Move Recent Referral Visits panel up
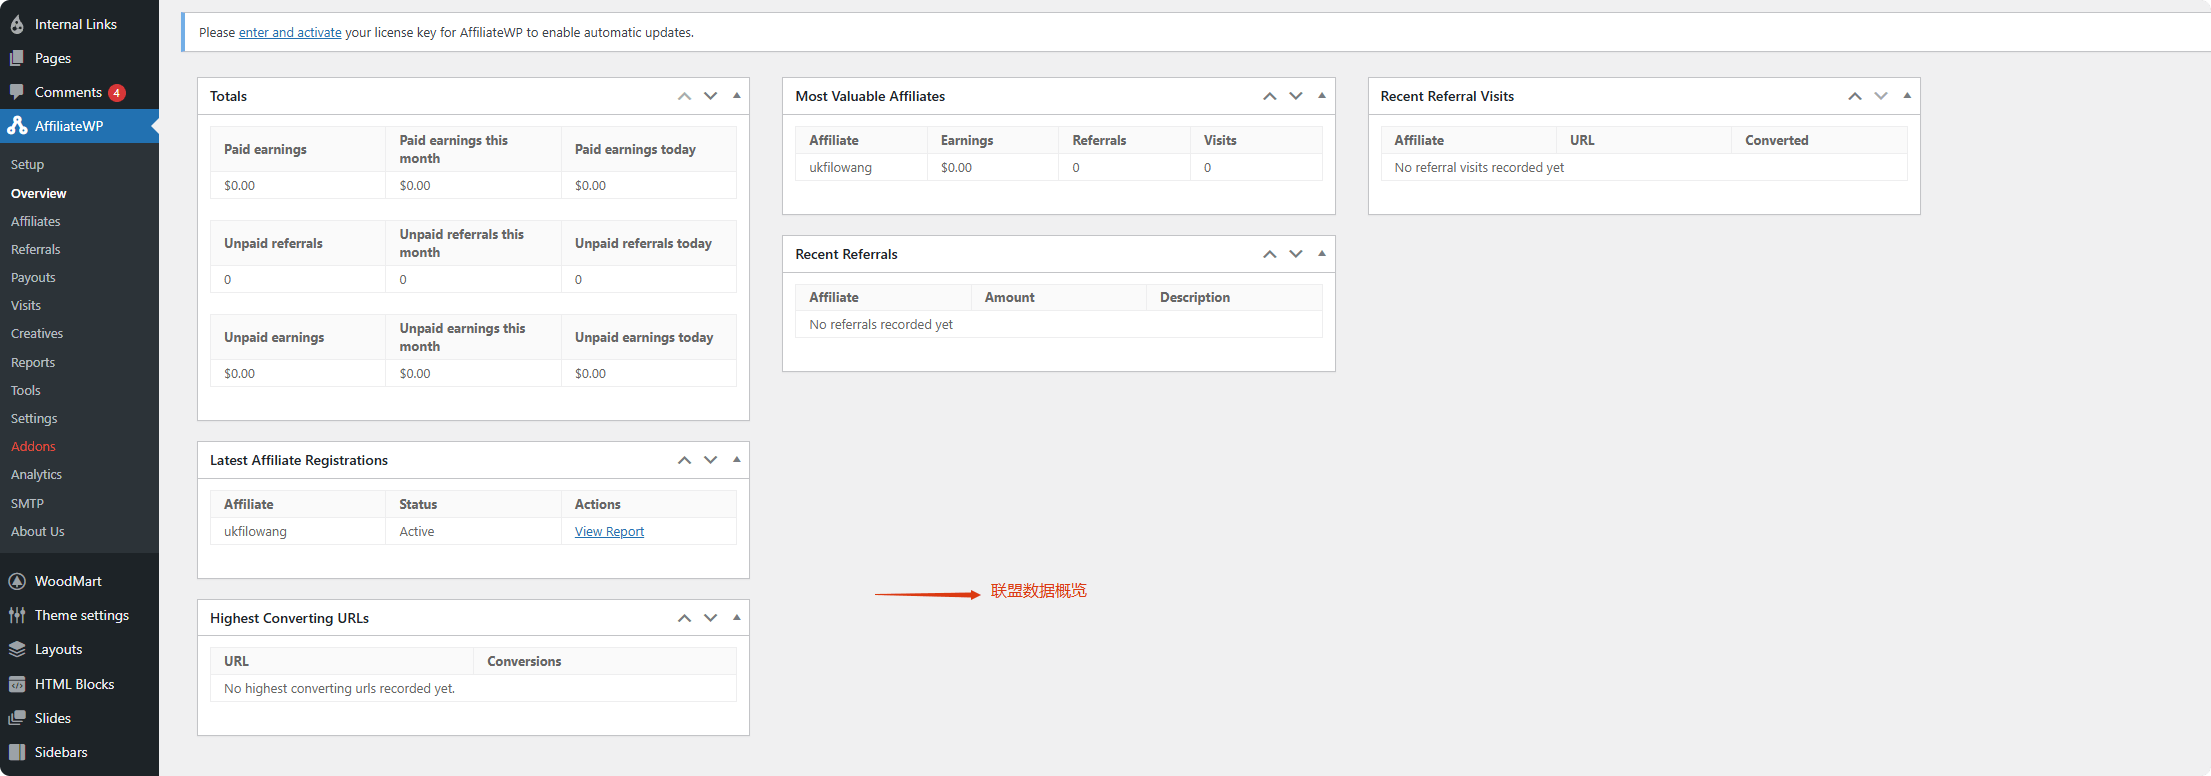 click(x=1855, y=96)
